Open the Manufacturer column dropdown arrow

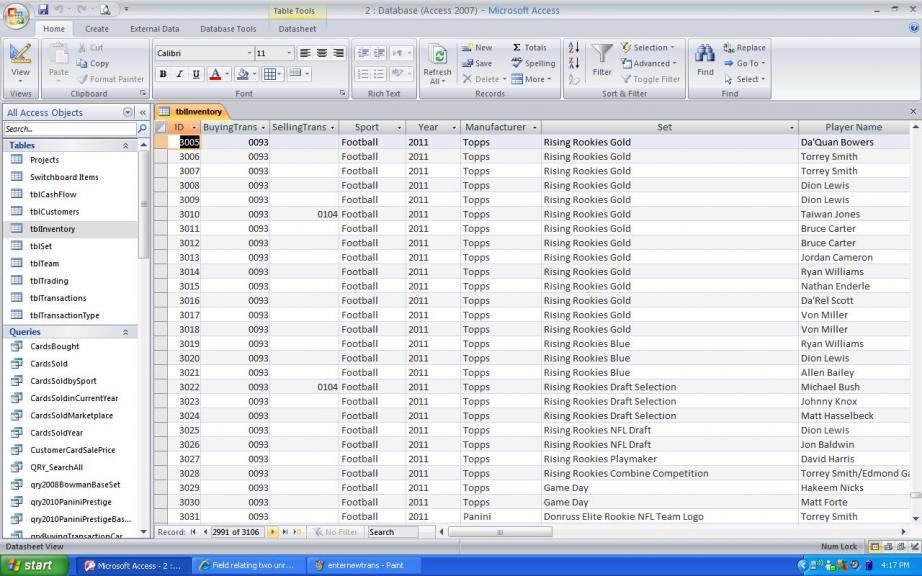click(535, 128)
